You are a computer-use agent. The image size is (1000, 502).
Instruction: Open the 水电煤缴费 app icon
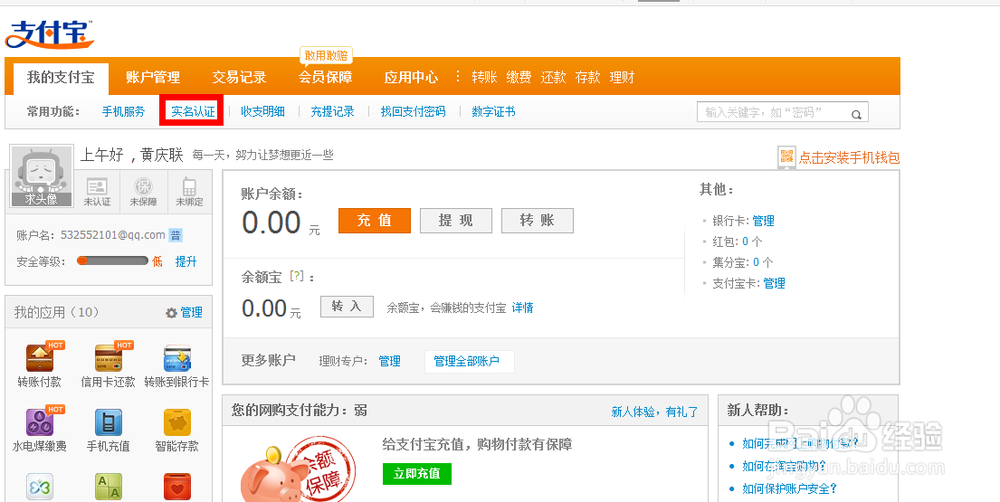[x=40, y=422]
